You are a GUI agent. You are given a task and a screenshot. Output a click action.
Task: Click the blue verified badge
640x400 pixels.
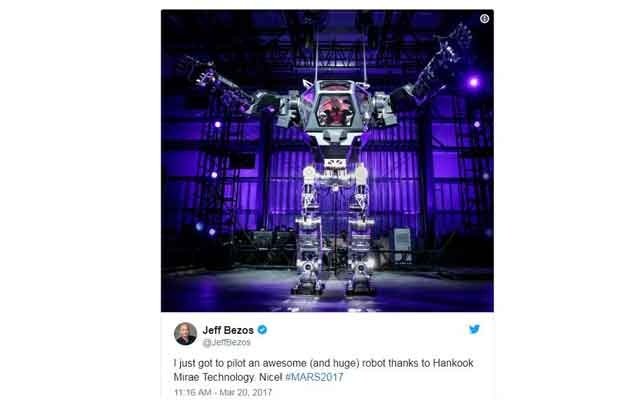pos(262,329)
